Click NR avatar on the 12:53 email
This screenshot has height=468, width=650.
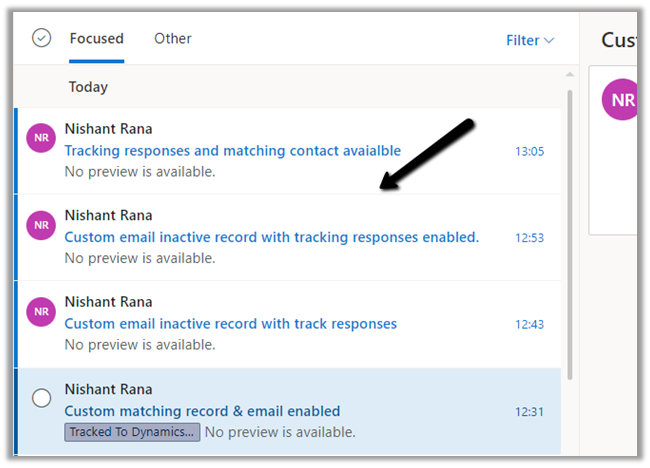[41, 225]
